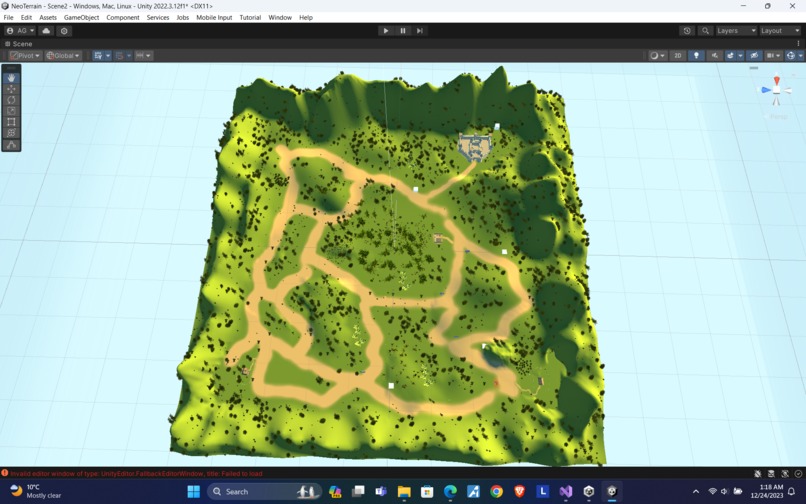Expand the scene effects dropdown arrow
806x504 pixels.
click(x=740, y=56)
